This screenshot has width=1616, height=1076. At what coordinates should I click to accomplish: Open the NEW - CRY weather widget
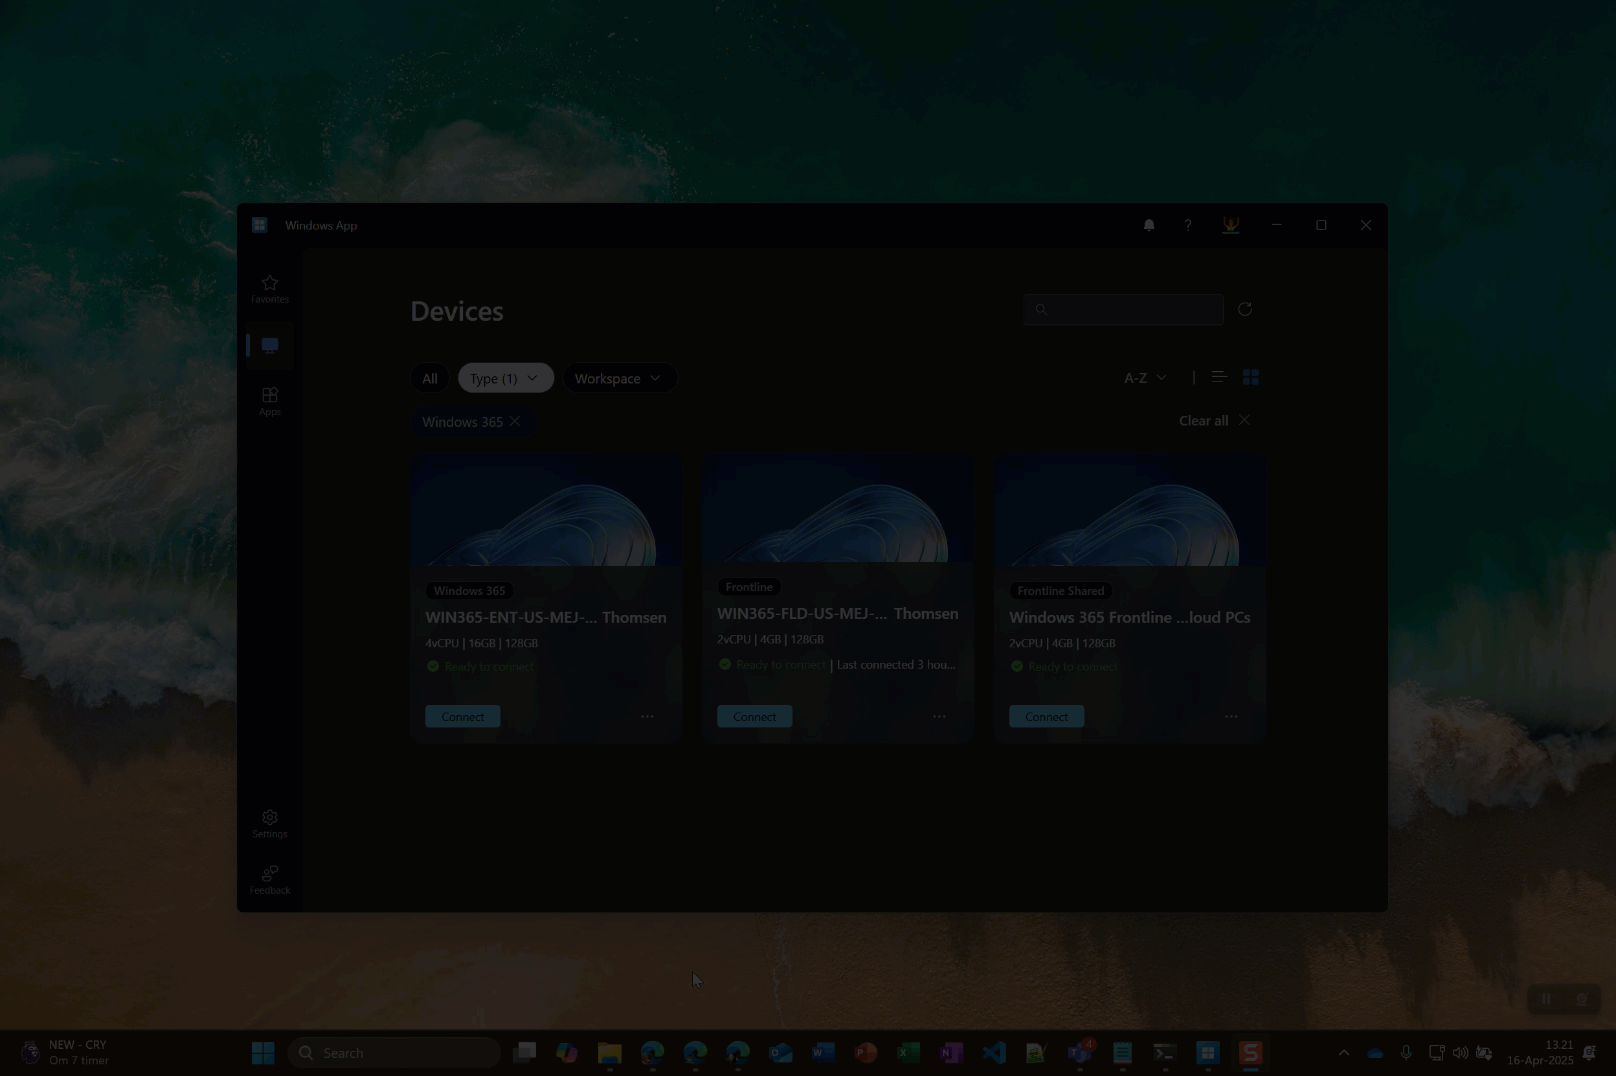pyautogui.click(x=65, y=1053)
